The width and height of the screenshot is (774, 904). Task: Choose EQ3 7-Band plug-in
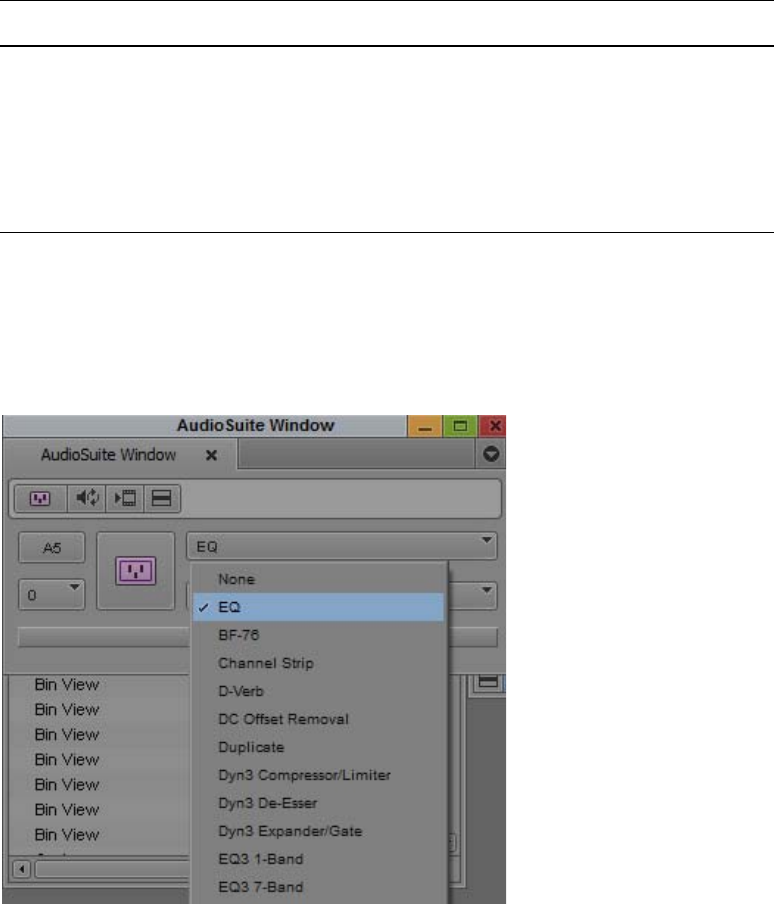pyautogui.click(x=318, y=887)
